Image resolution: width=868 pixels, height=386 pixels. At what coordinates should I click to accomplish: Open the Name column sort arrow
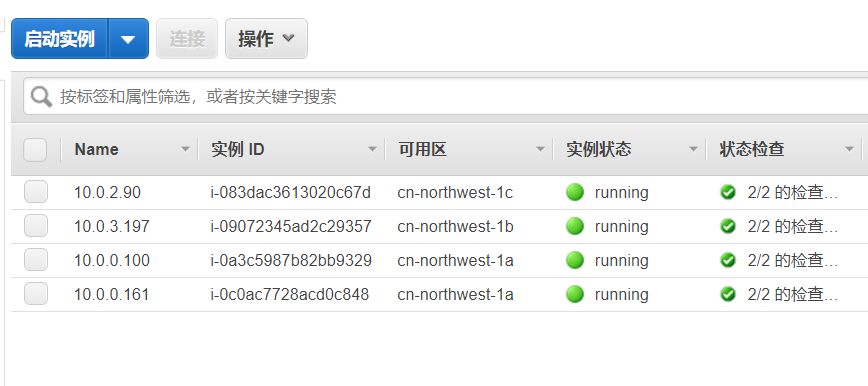click(x=185, y=150)
